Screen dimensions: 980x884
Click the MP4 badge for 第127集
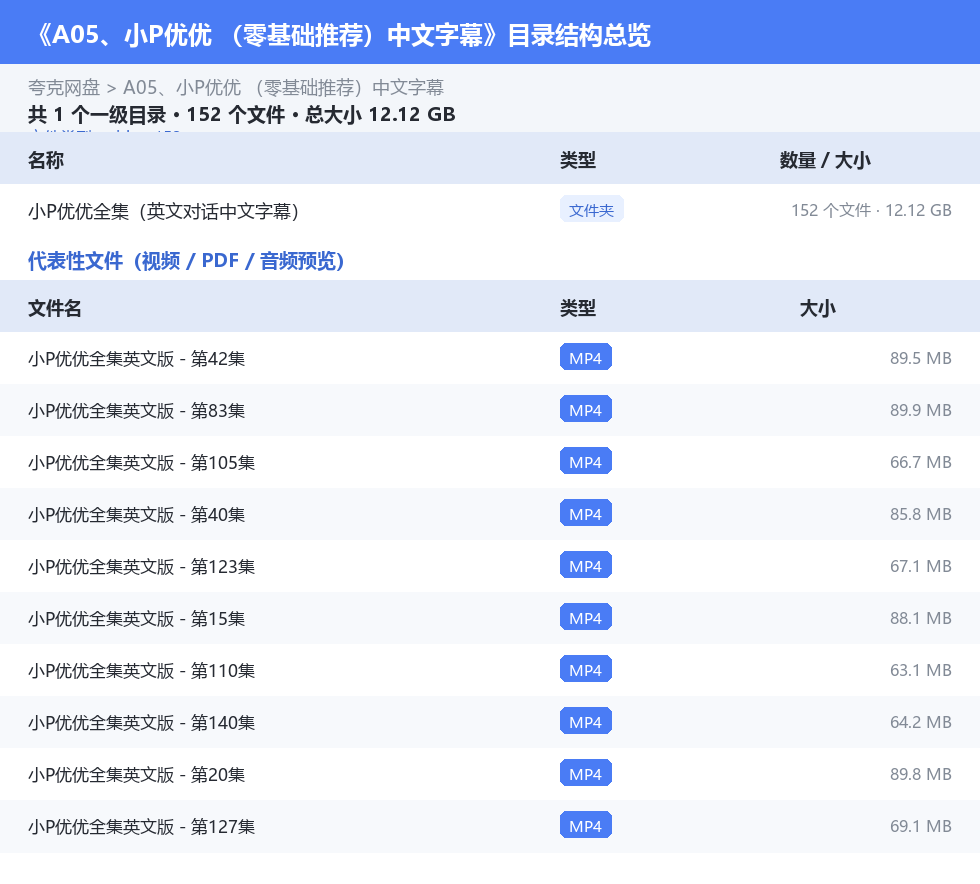(586, 825)
